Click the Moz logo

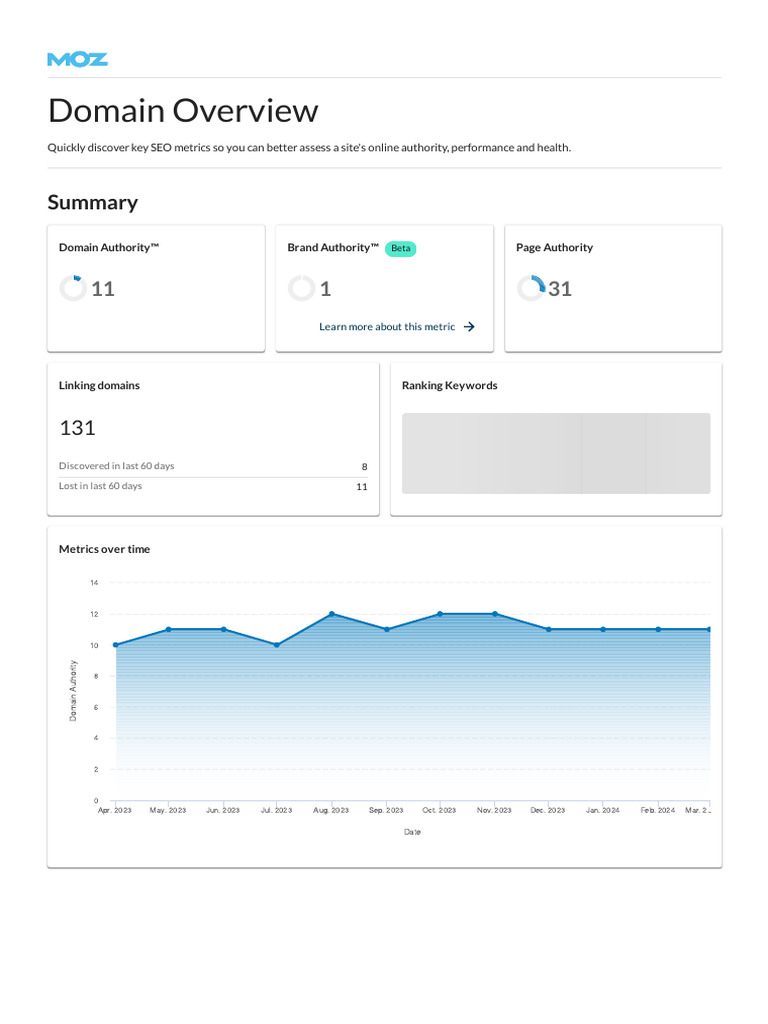(x=77, y=59)
